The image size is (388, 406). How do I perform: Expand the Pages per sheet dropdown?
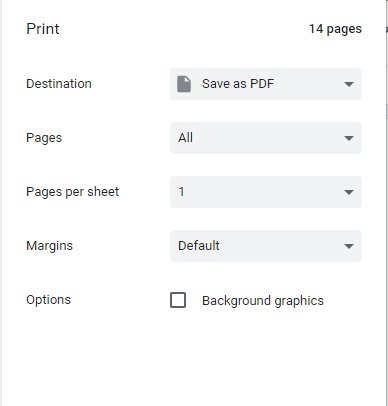(x=266, y=192)
